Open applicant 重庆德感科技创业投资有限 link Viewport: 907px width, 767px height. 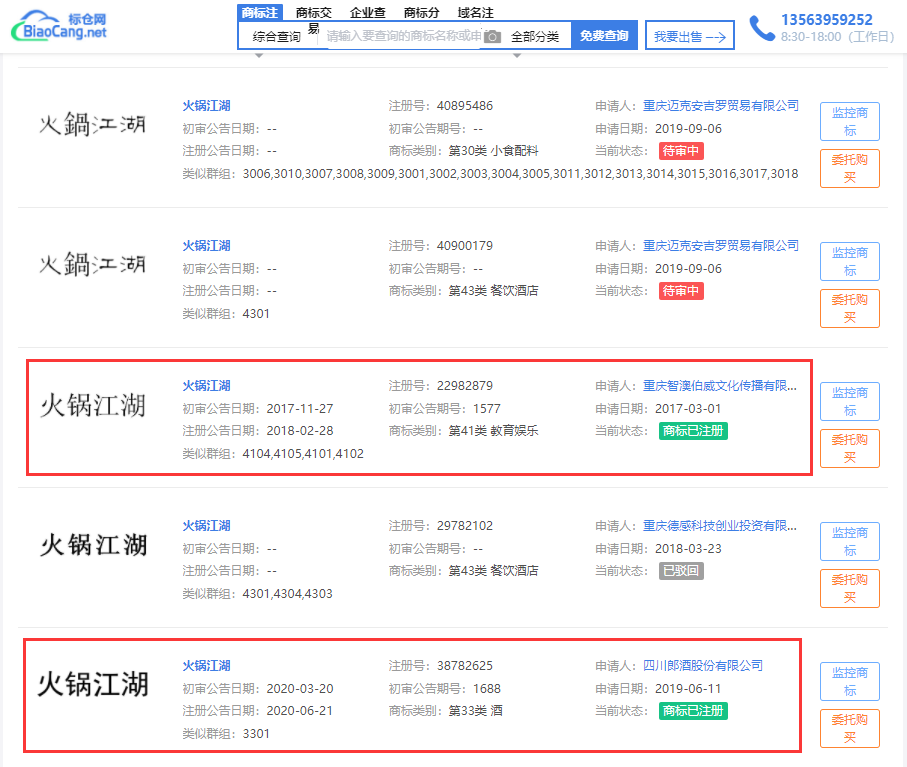pos(720,526)
